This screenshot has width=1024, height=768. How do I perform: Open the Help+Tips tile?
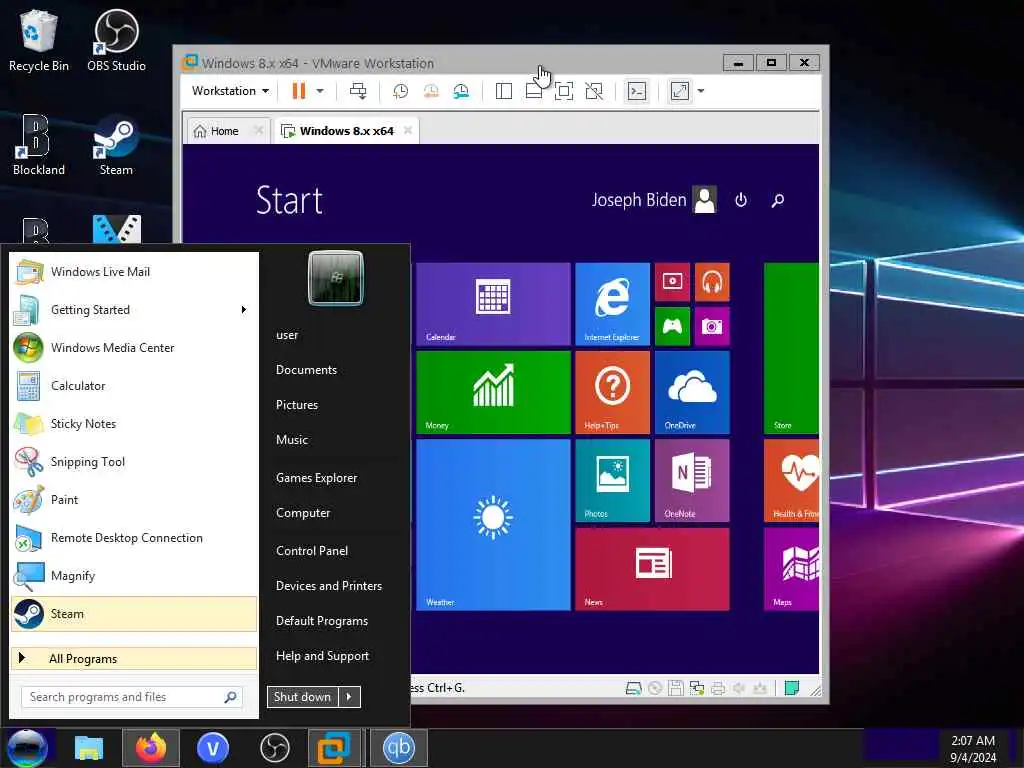[612, 392]
